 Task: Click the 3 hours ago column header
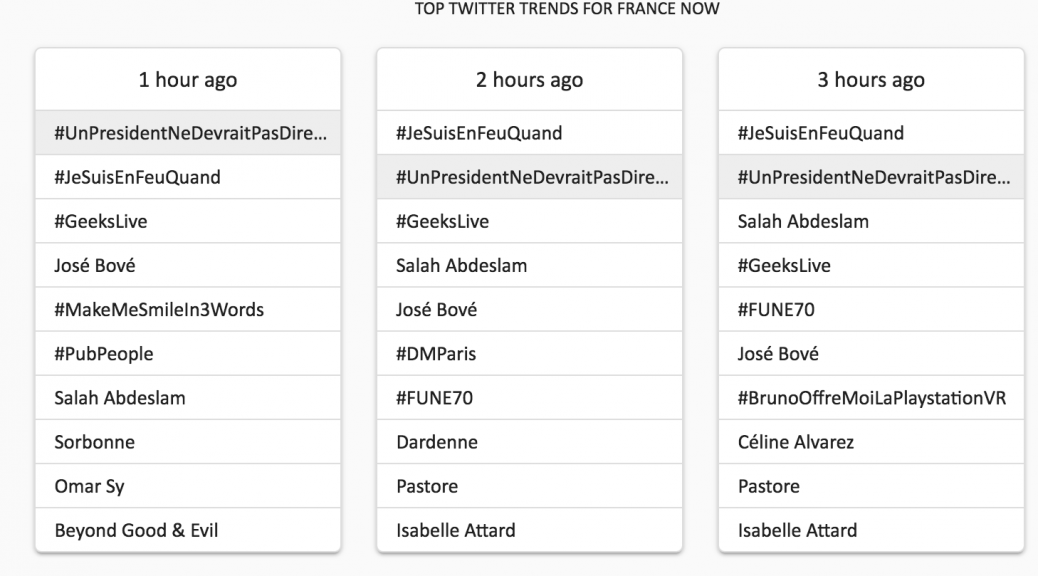pyautogui.click(x=871, y=80)
